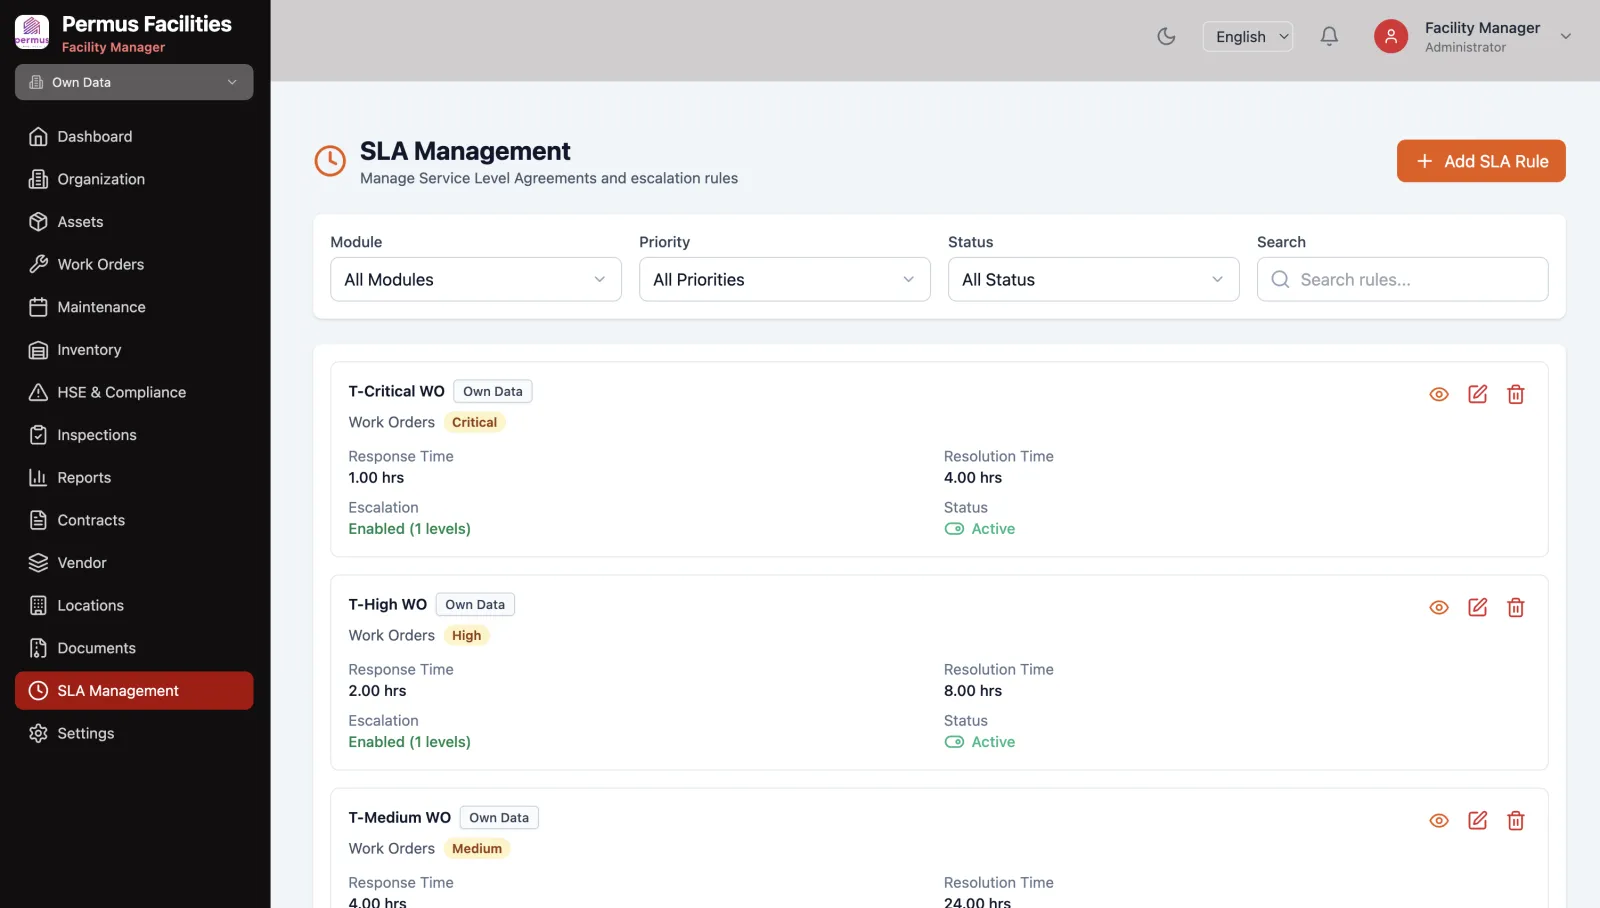Delete the T-High WO rule
This screenshot has width=1600, height=908.
coord(1516,607)
